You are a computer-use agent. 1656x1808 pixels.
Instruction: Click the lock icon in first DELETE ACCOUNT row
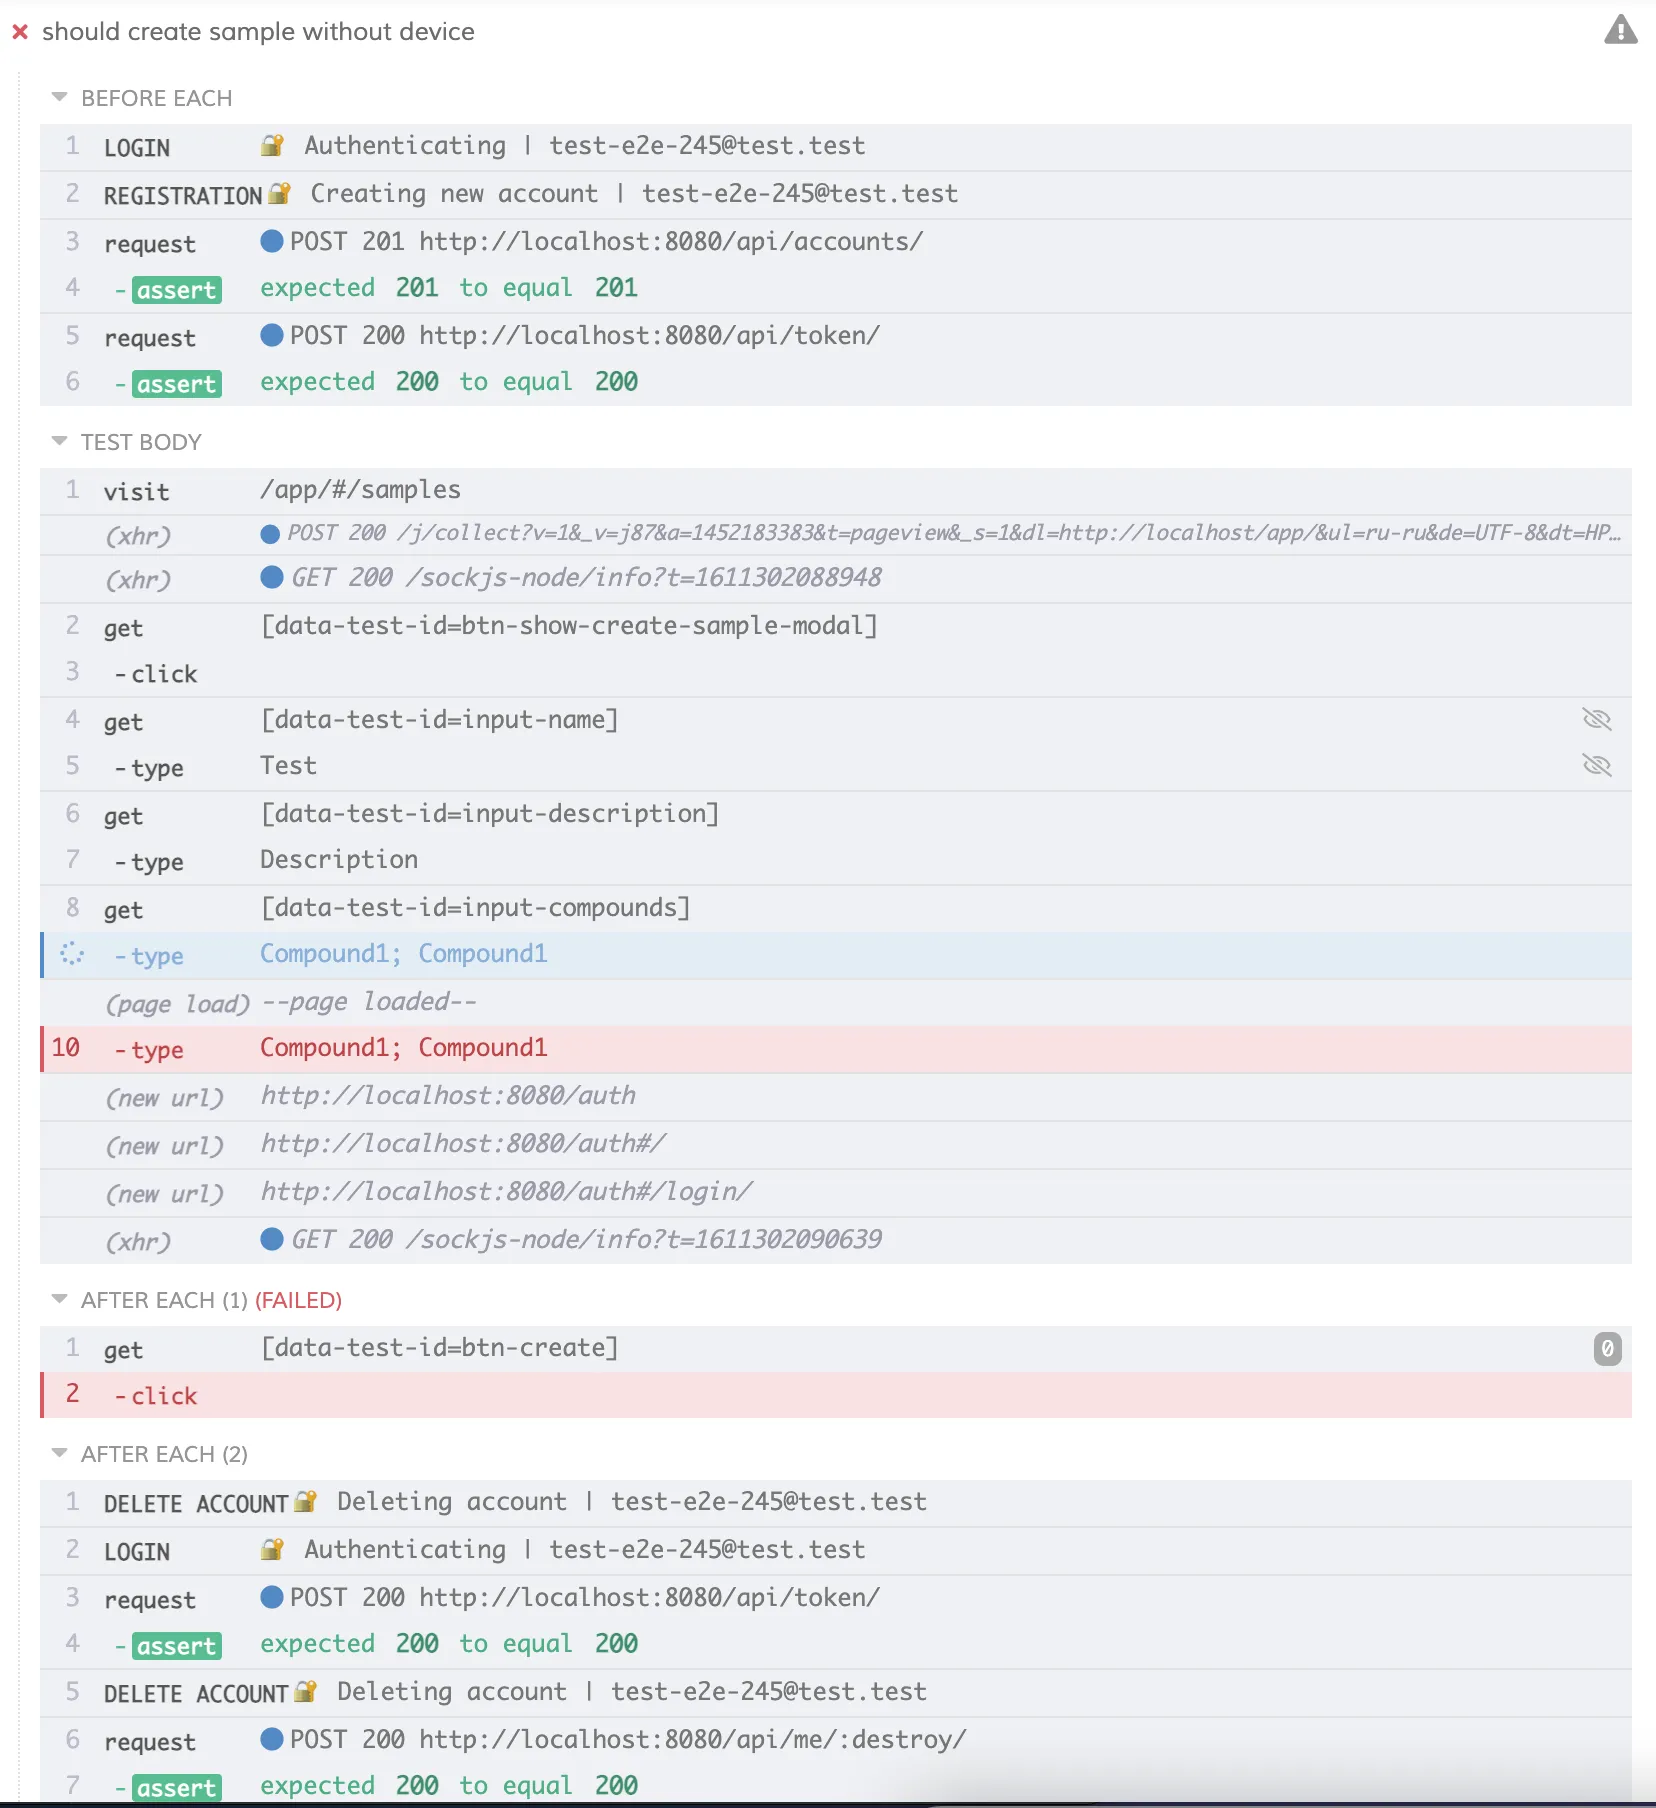pyautogui.click(x=306, y=1501)
